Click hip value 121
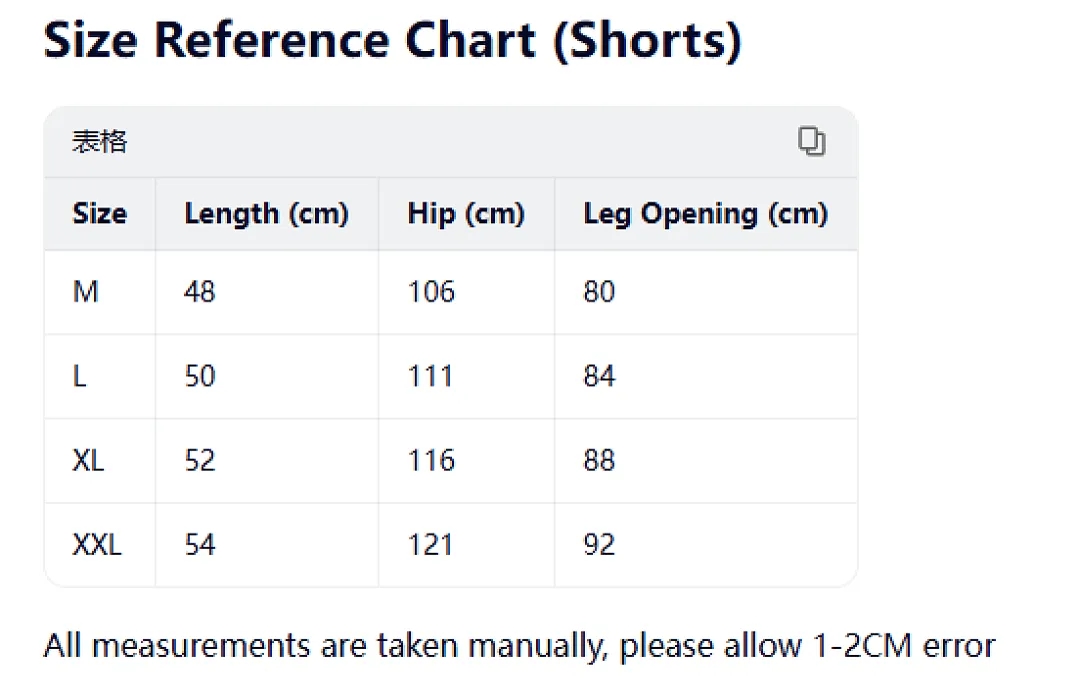The width and height of the screenshot is (1080, 696). pos(430,545)
